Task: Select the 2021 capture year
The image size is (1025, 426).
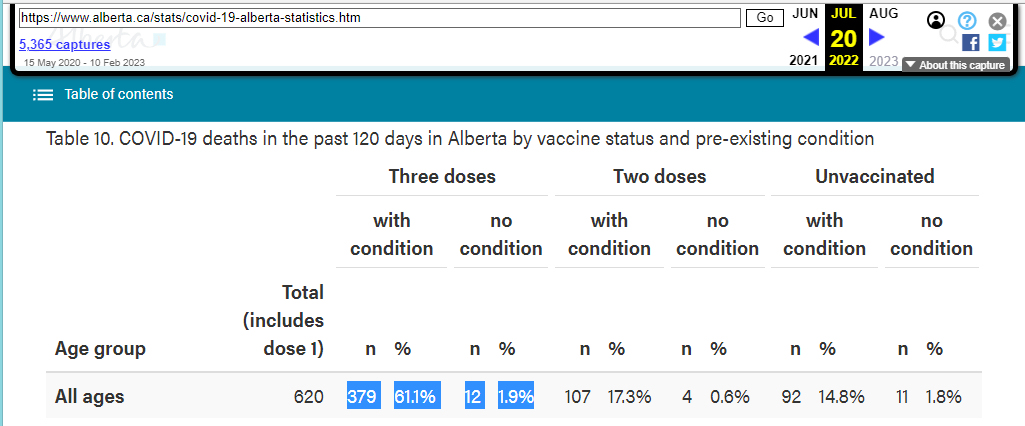Action: click(x=804, y=61)
